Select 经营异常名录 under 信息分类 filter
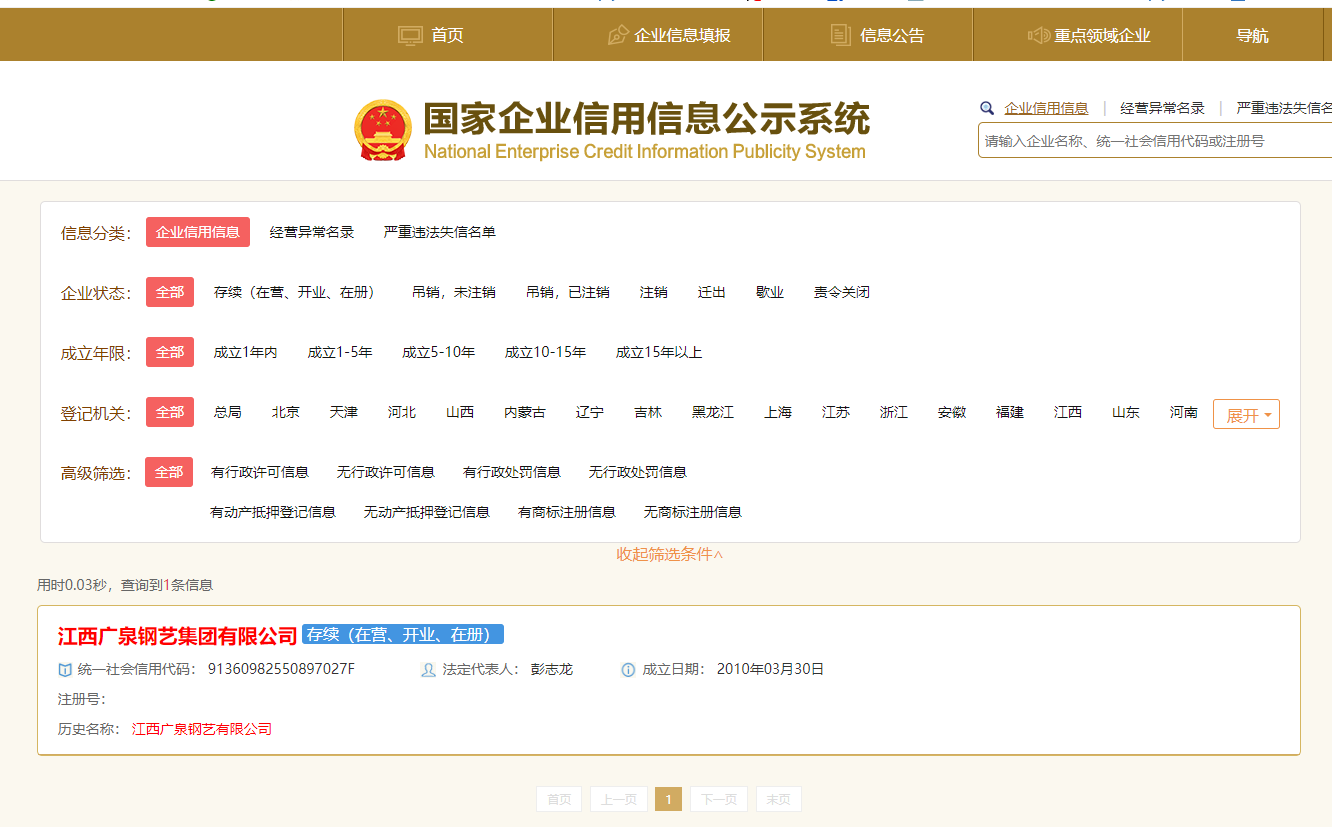Image resolution: width=1332 pixels, height=827 pixels. [312, 232]
